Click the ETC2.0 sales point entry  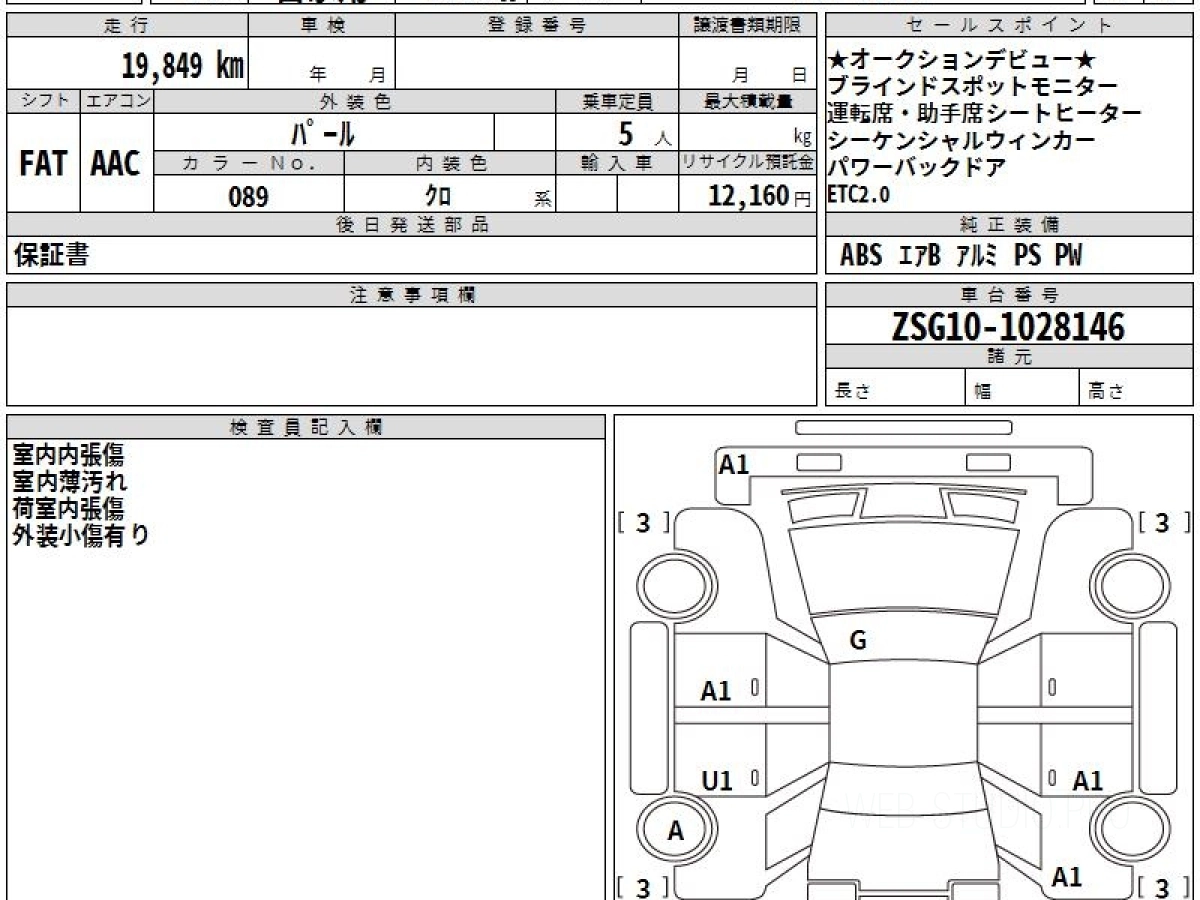click(x=859, y=196)
